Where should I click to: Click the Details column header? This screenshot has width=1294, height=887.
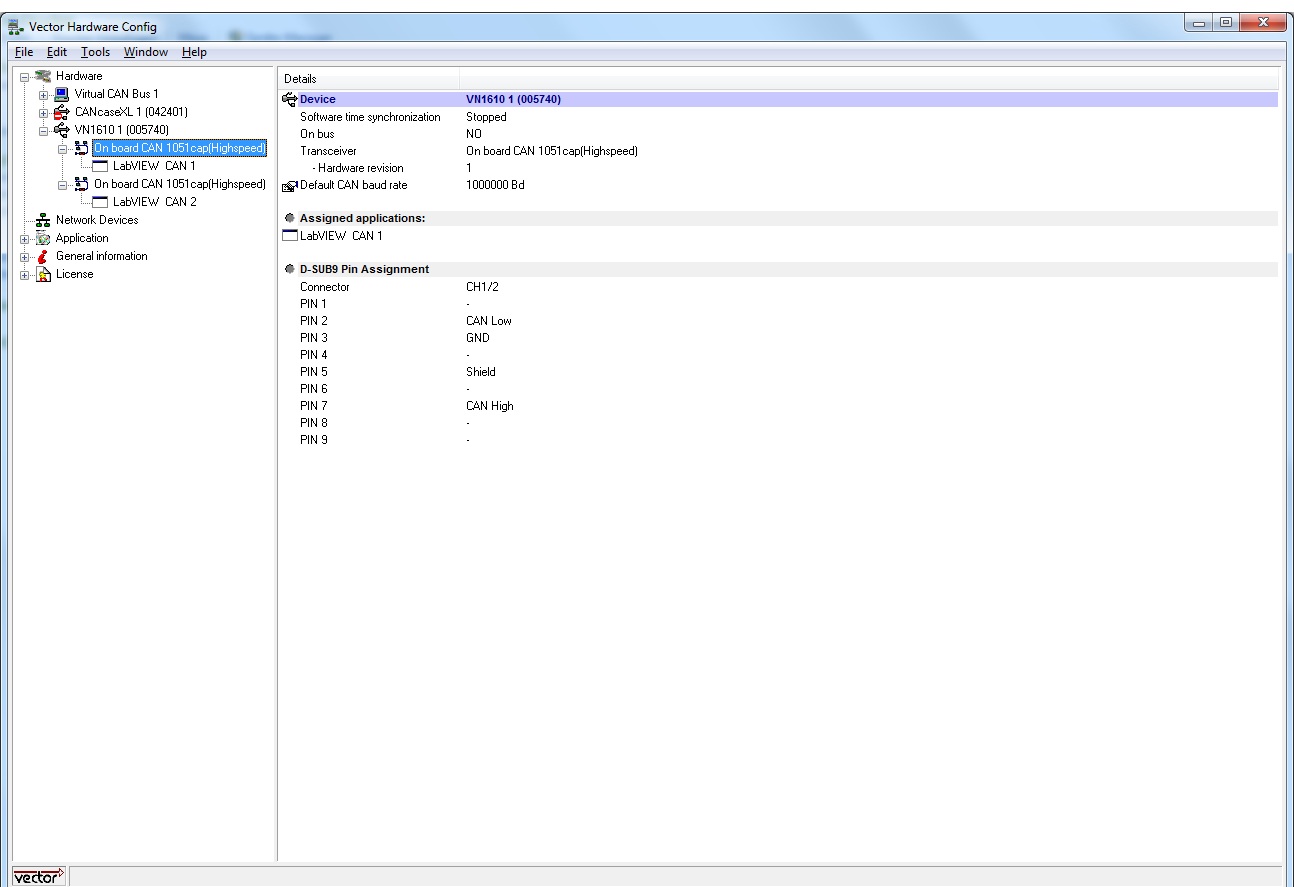coord(369,78)
